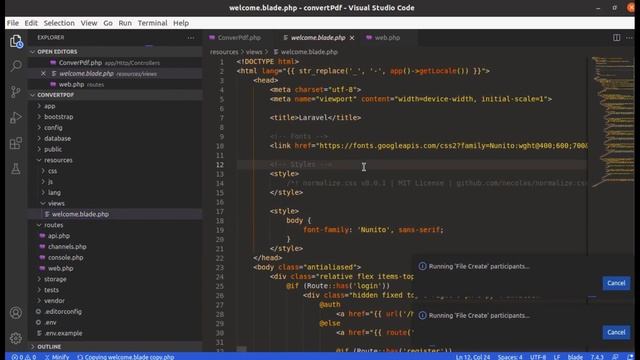Click the Split Editor icon
The width and height of the screenshot is (640, 360).
tap(616, 38)
